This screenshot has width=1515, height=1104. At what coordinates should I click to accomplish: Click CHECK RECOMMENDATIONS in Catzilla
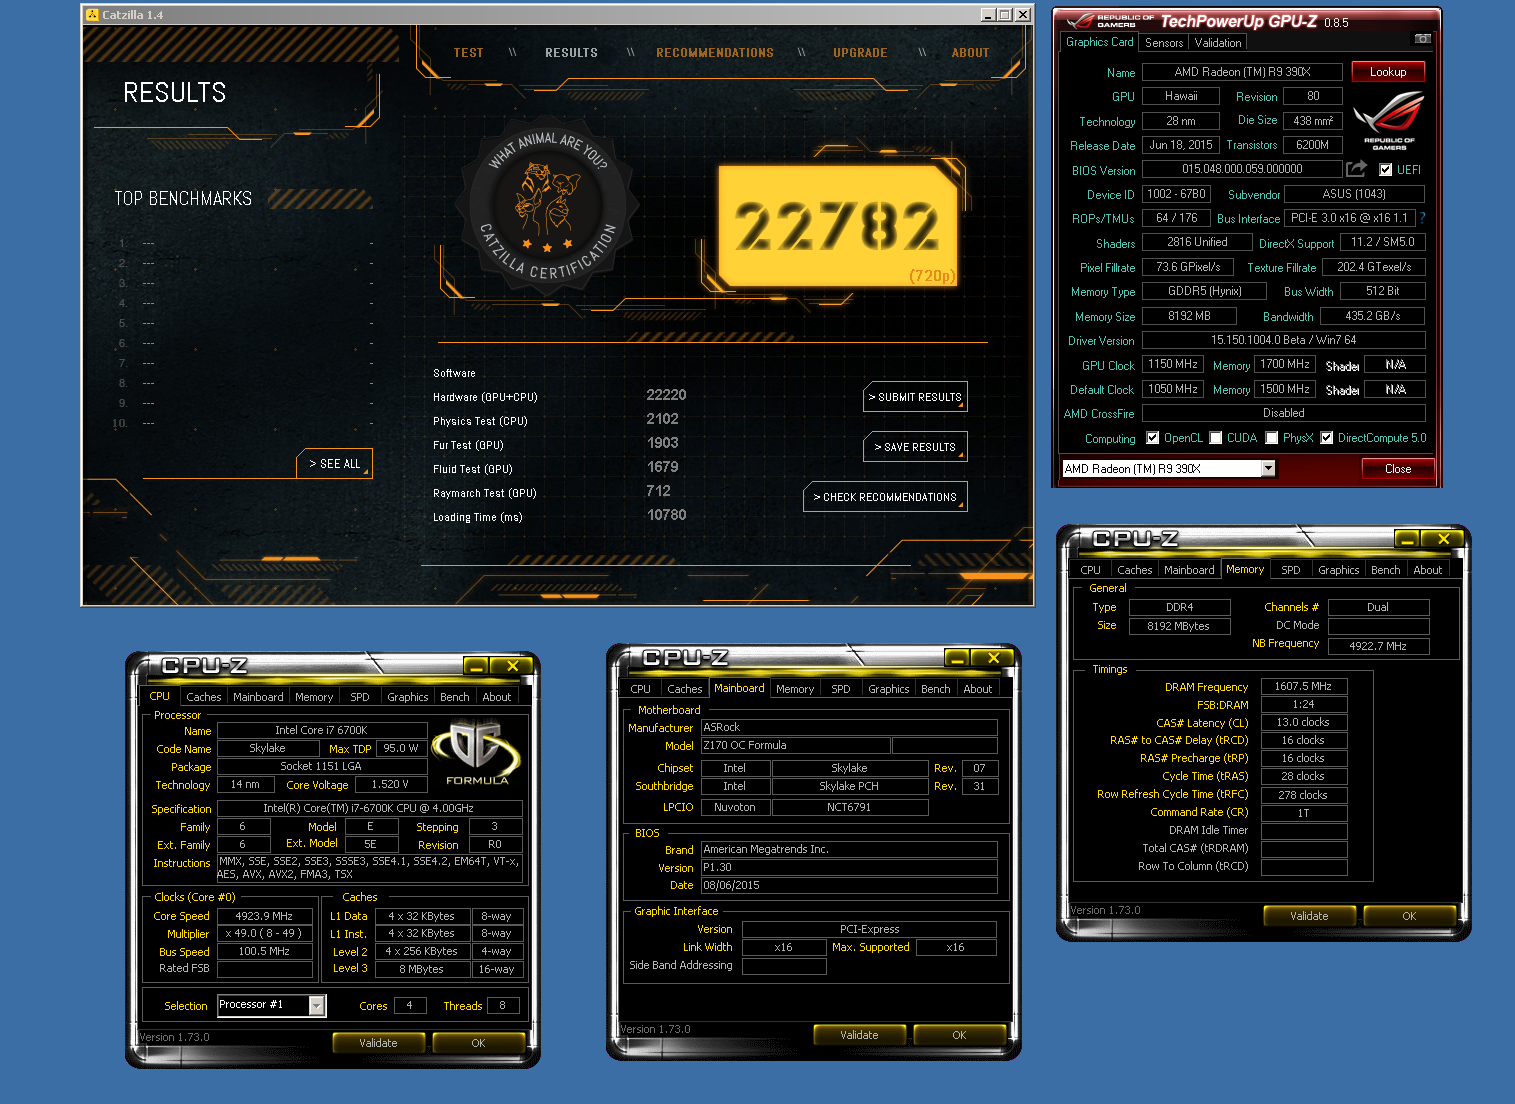885,497
